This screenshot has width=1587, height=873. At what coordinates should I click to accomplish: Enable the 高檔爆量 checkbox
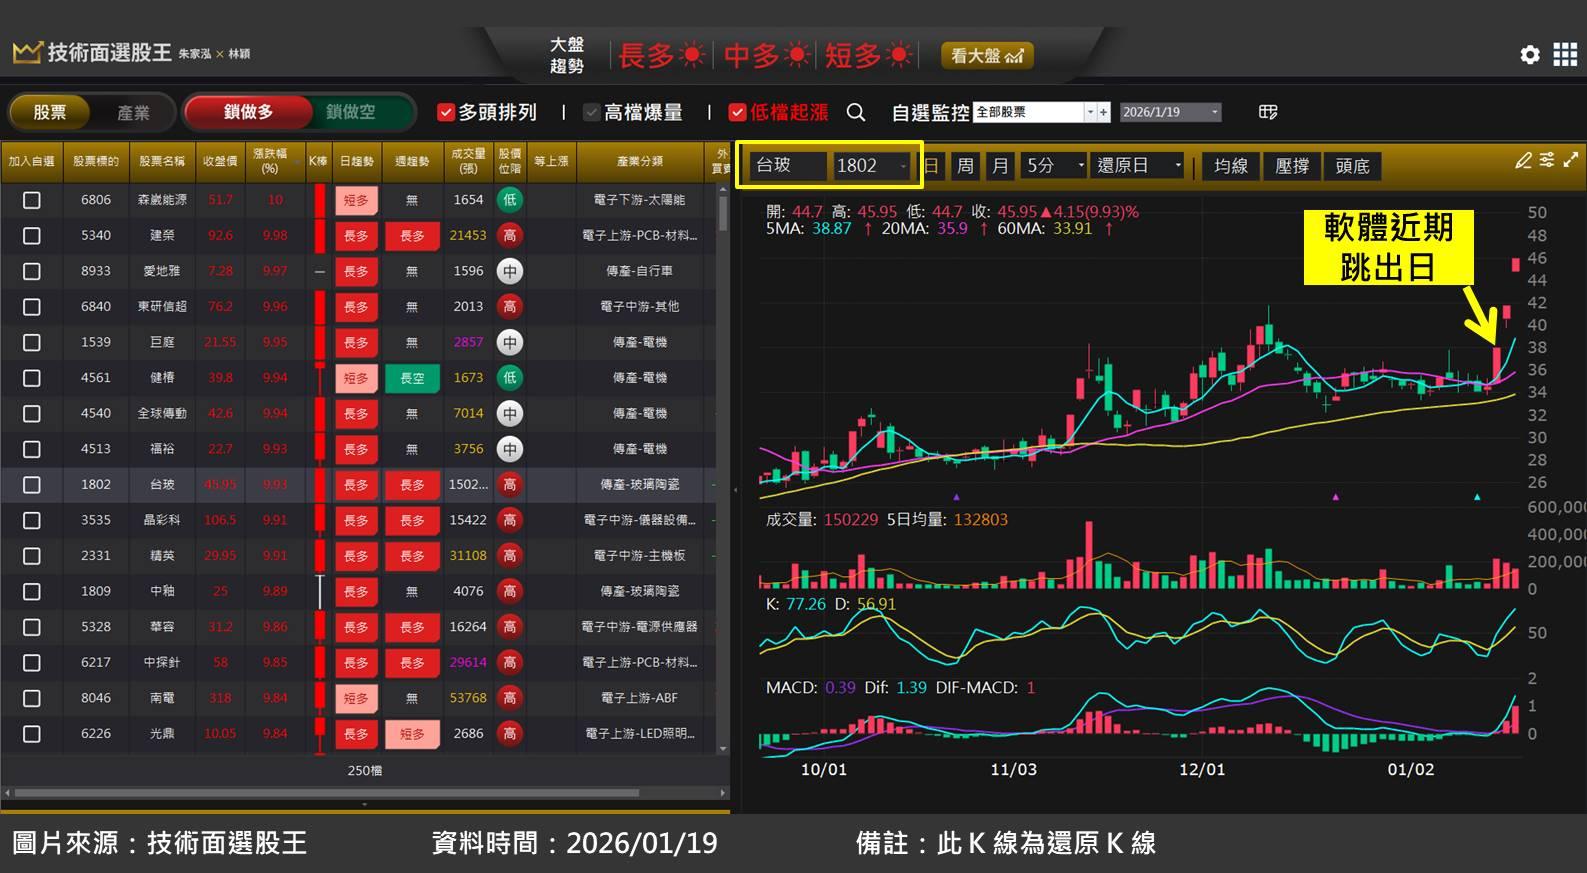pyautogui.click(x=591, y=112)
